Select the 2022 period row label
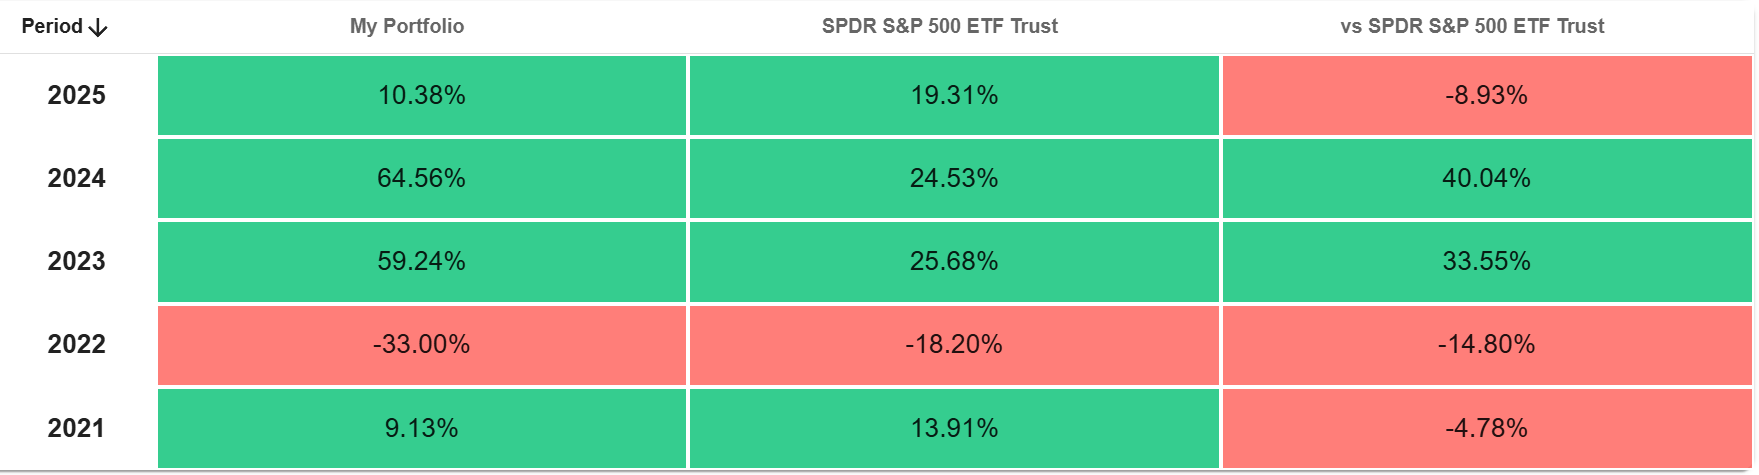Screen dimensions: 1759x475 pyautogui.click(x=77, y=344)
